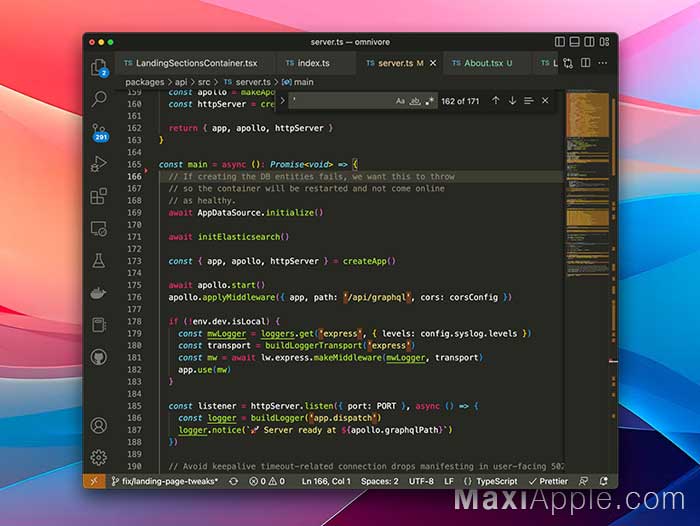Open the server.ts breadcrumb dropdown

(247, 82)
